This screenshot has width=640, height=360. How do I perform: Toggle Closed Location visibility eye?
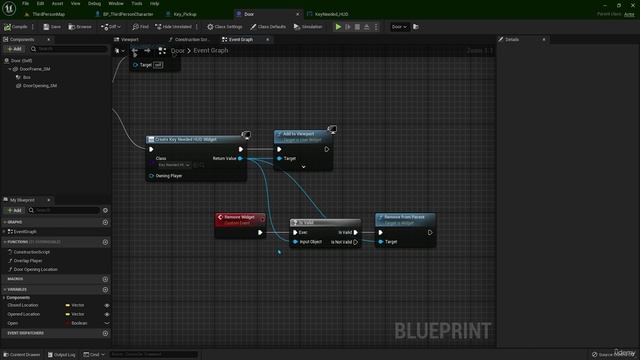tap(107, 305)
